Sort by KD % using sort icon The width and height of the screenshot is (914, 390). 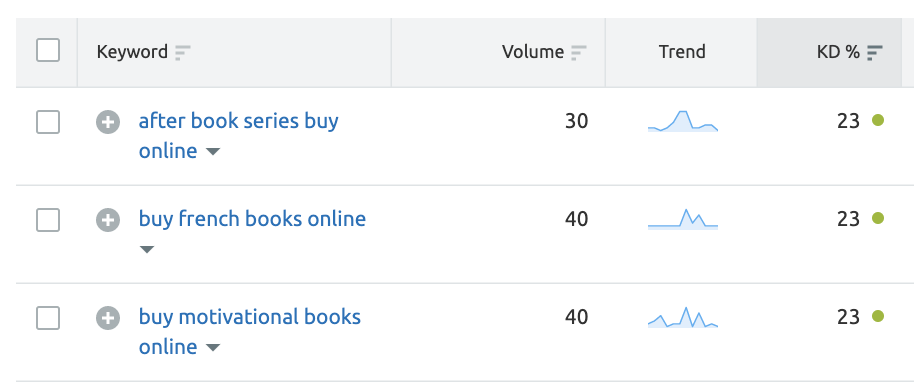point(874,52)
